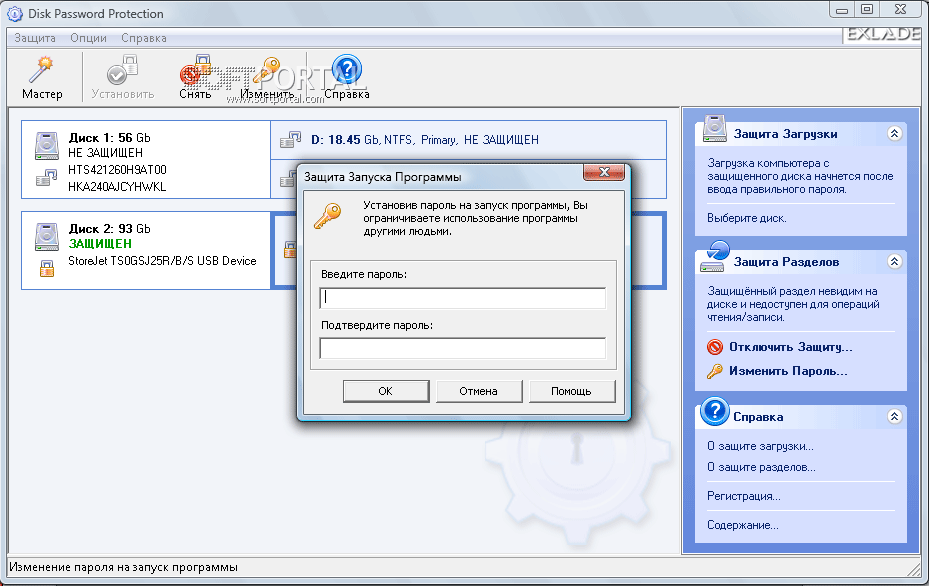Click the Диск 1 hard drive icon
Screen dimensions: 929x586
(46, 146)
